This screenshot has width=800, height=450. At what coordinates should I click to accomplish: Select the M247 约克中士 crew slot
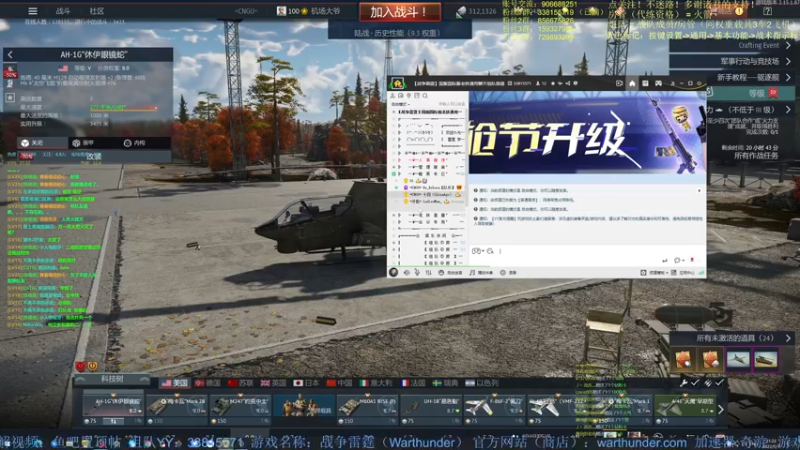click(240, 409)
